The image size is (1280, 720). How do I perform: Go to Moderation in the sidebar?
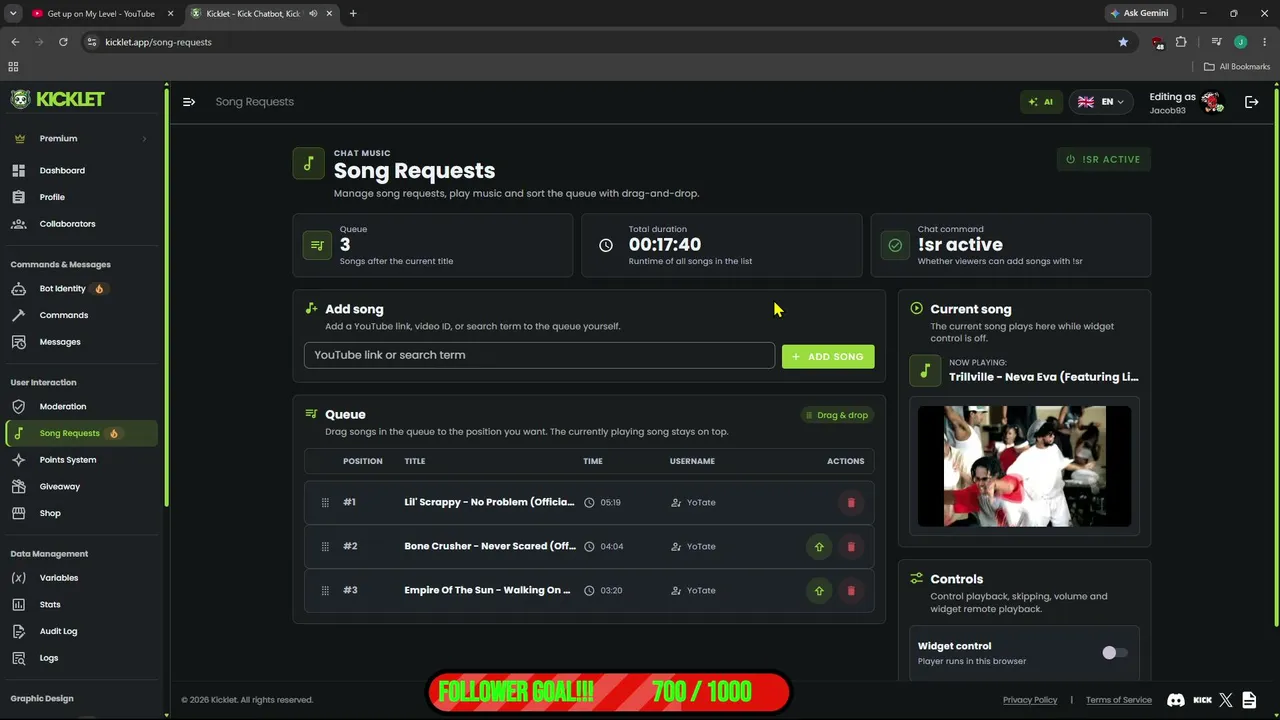click(79, 407)
